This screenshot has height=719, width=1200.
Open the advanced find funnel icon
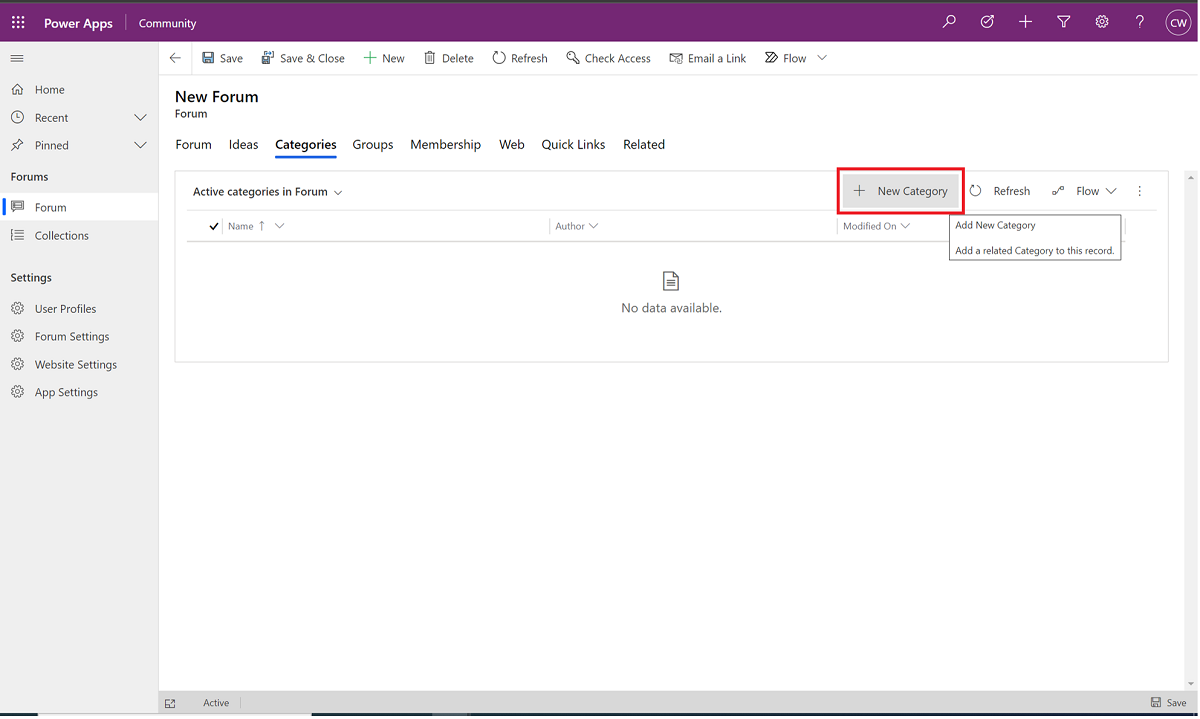click(1063, 22)
